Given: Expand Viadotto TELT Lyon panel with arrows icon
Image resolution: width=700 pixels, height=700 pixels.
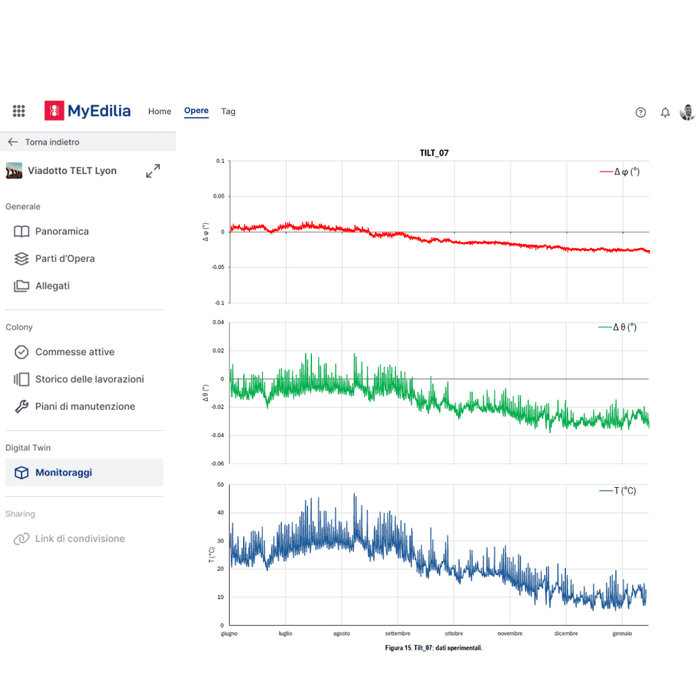Looking at the screenshot, I should click(153, 171).
